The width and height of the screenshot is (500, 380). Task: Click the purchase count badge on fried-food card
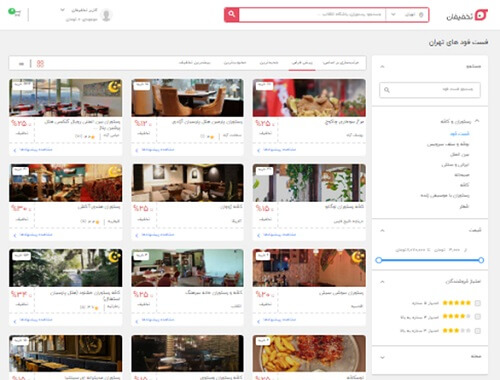tap(264, 85)
